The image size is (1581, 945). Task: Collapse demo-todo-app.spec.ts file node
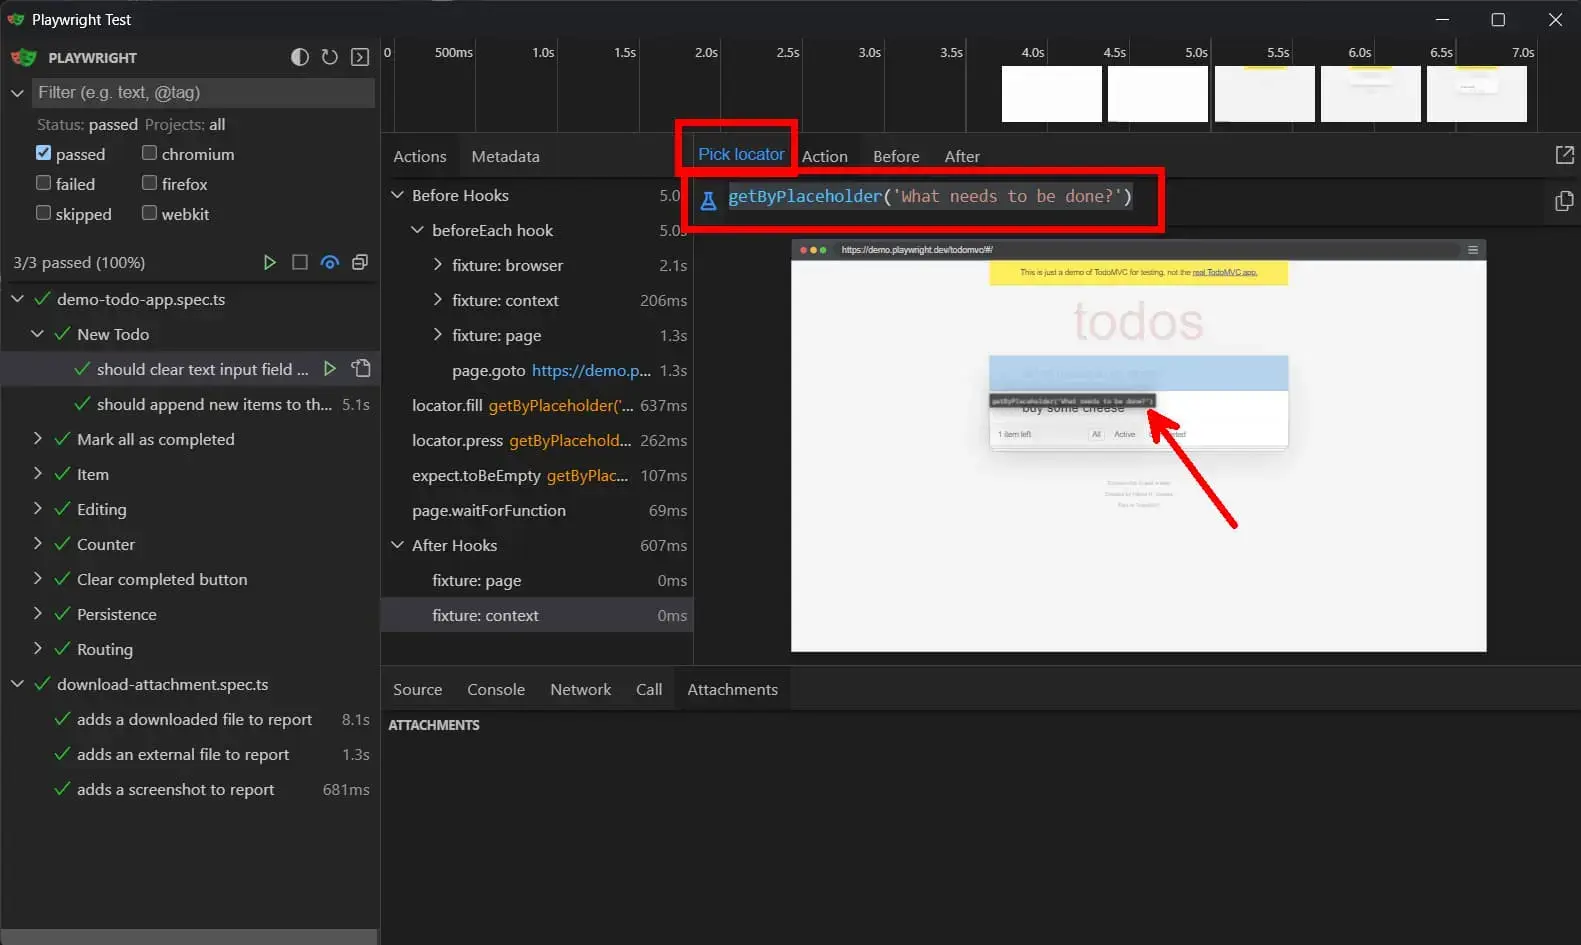click(17, 299)
